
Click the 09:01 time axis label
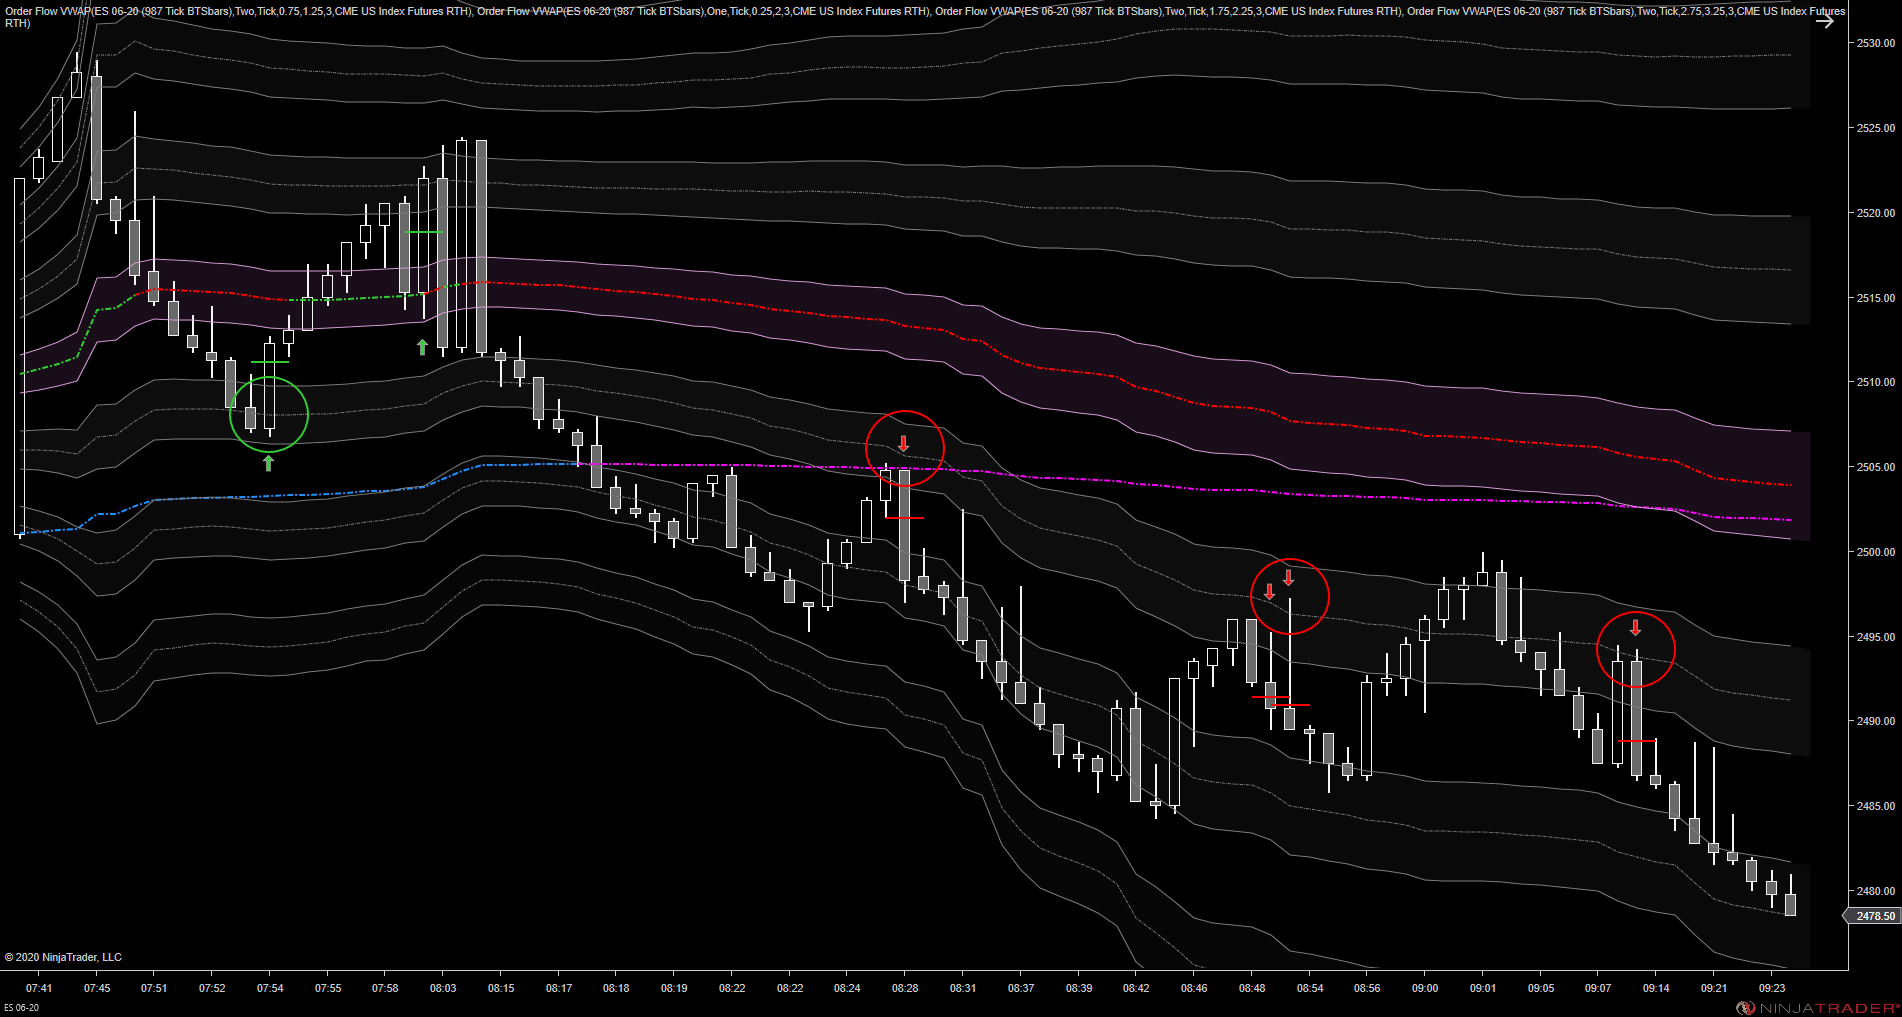pyautogui.click(x=1483, y=988)
